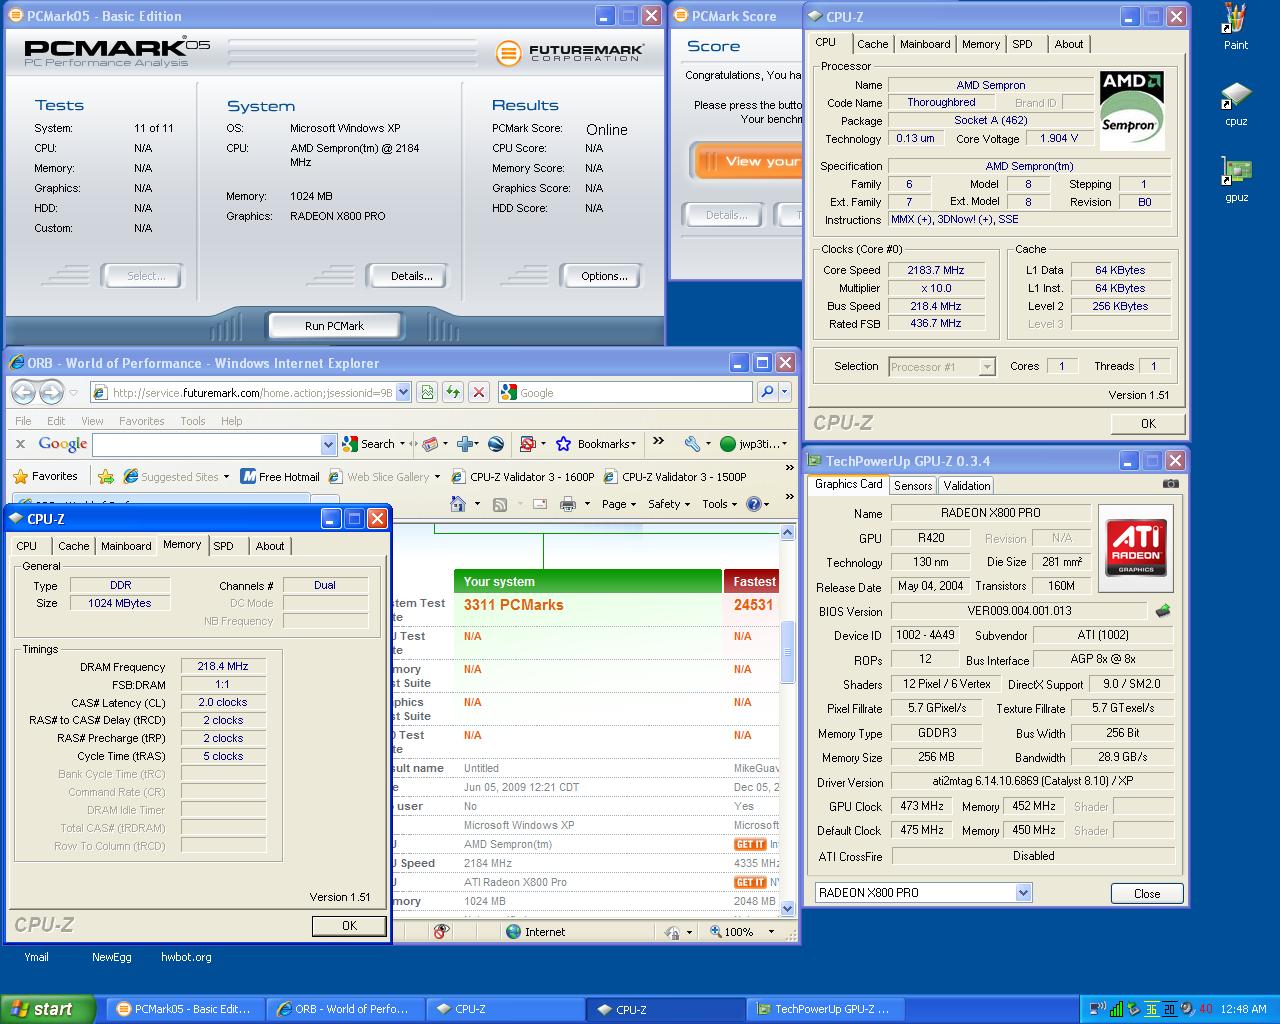The width and height of the screenshot is (1280, 1024).
Task: Add page to Favorites bar icon
Action: 105,477
